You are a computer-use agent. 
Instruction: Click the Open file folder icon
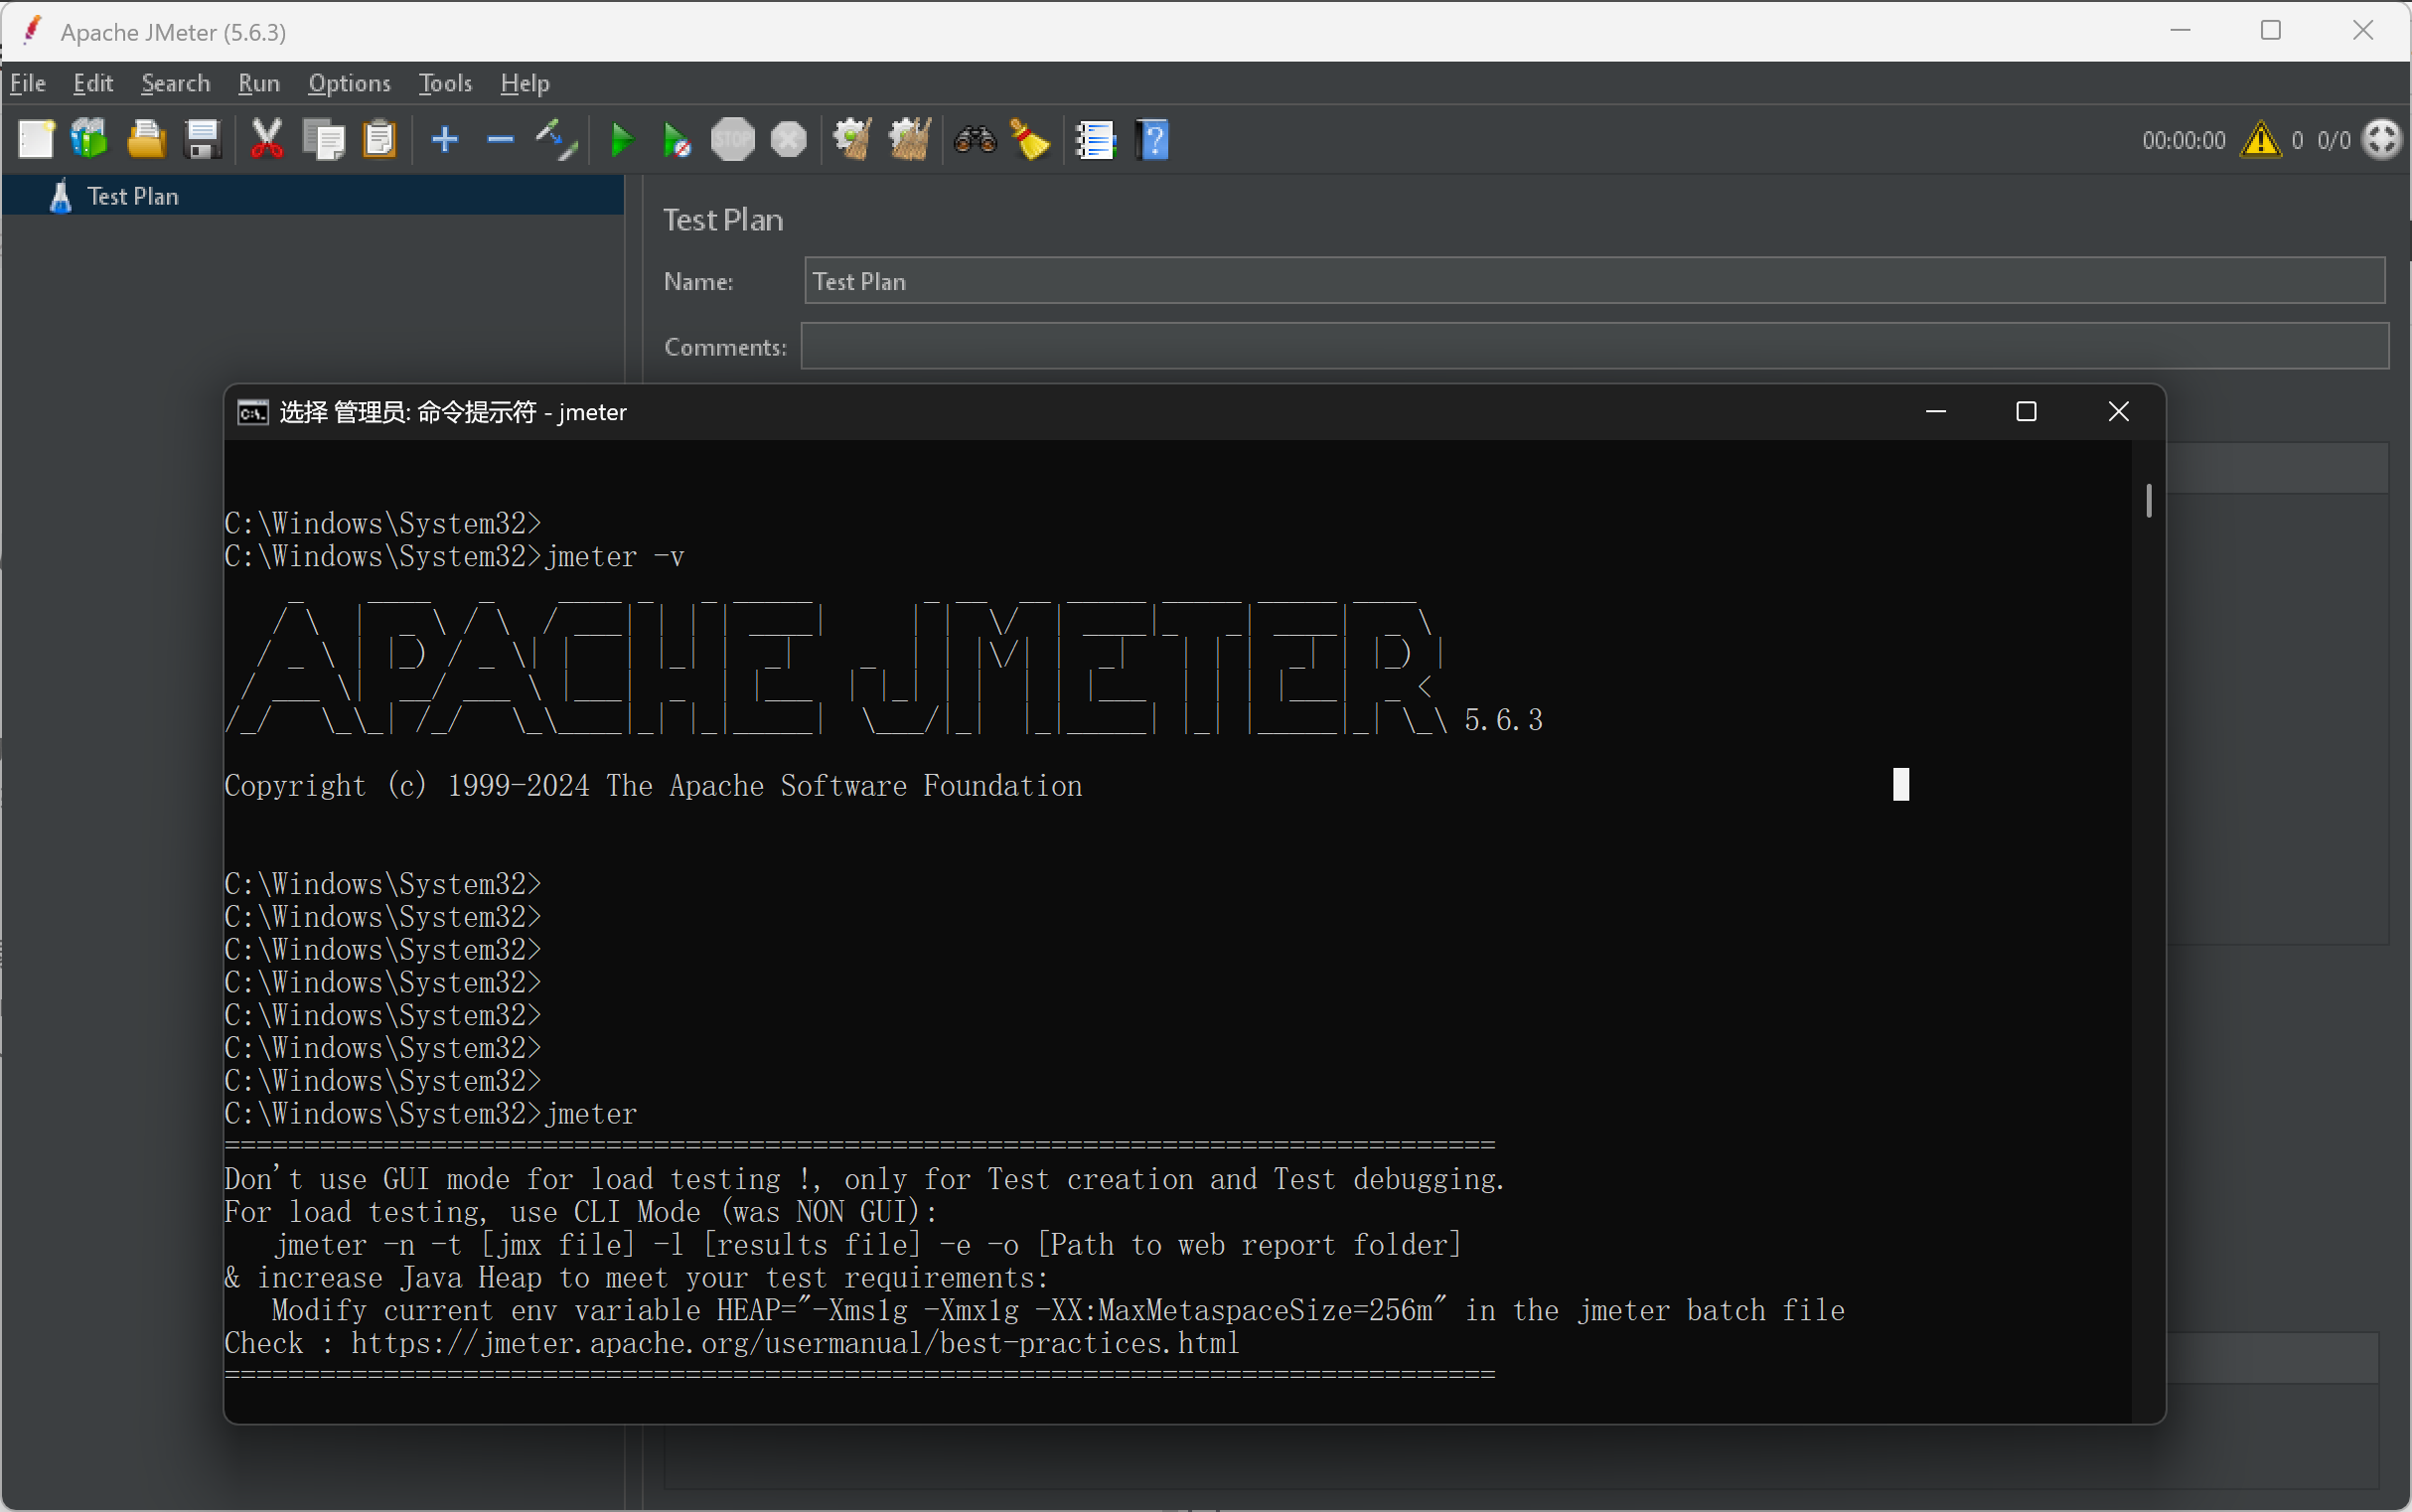[x=147, y=140]
